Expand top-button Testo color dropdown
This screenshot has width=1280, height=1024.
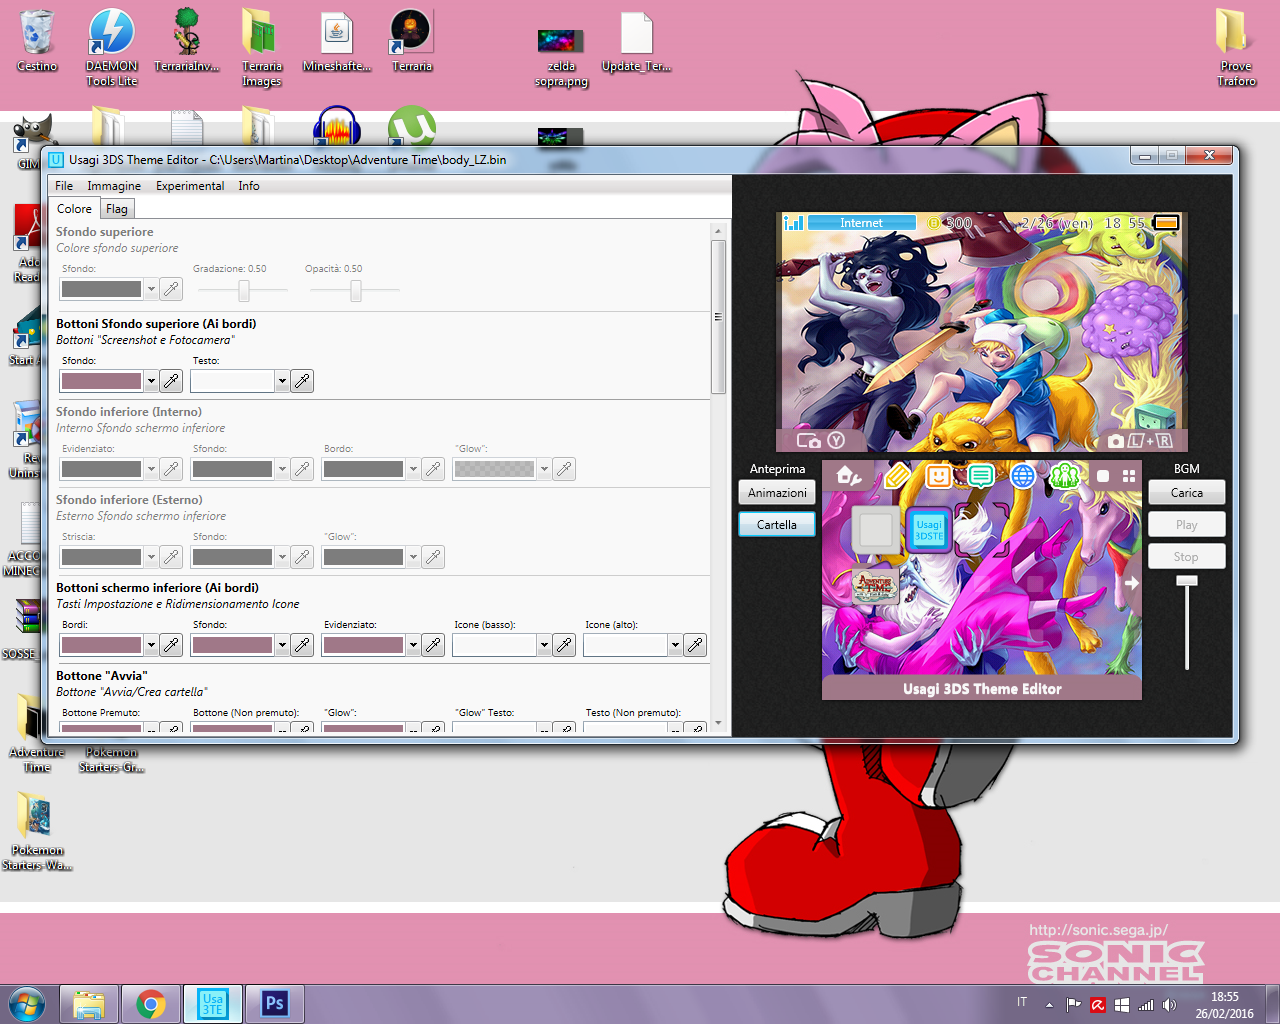(x=282, y=381)
